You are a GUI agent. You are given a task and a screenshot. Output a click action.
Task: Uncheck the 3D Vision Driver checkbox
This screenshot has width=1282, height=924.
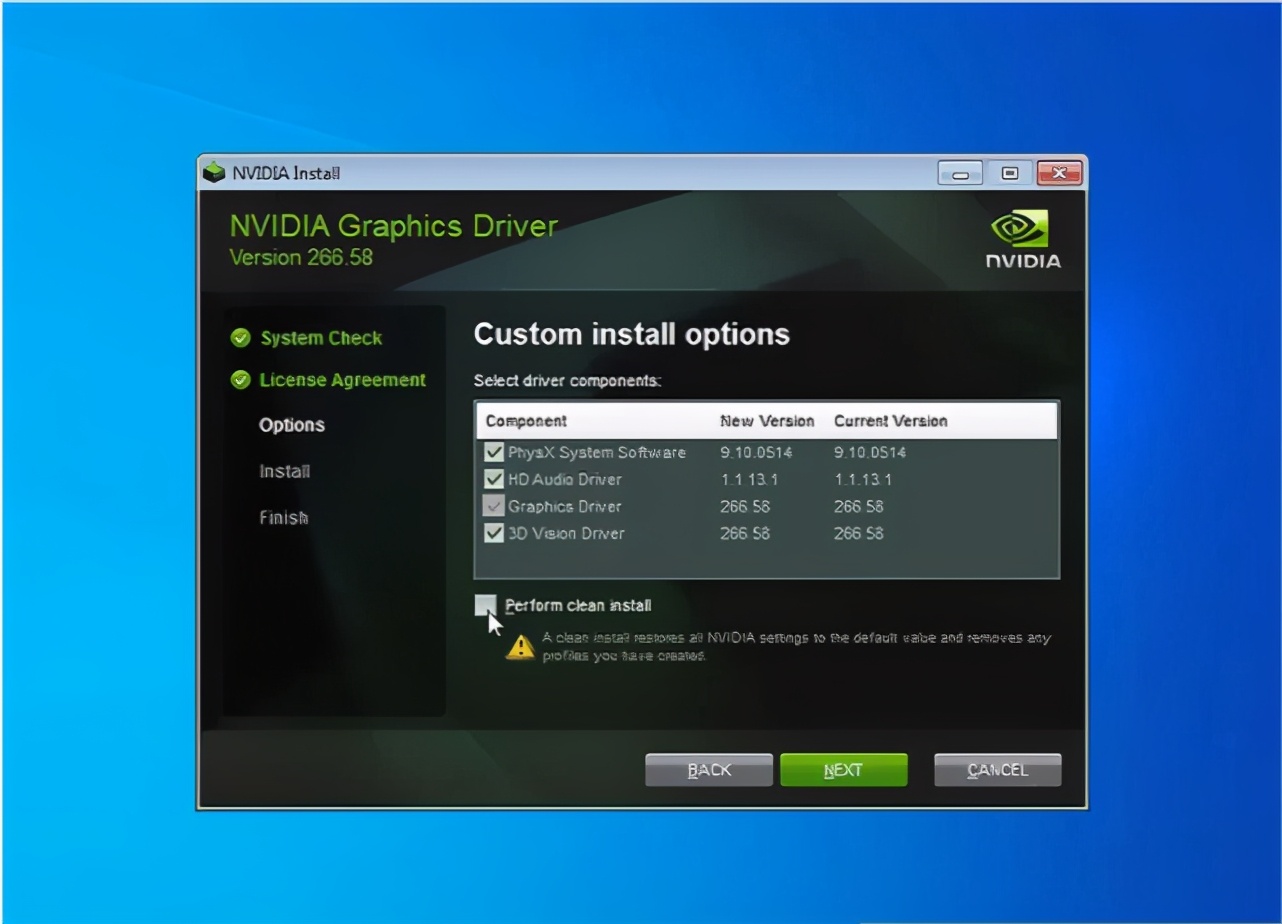(493, 533)
